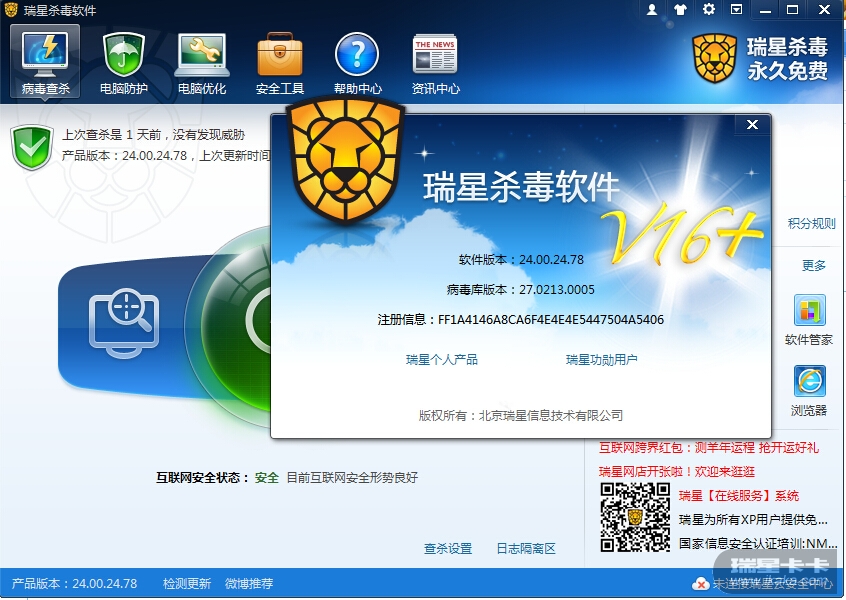Open 资讯中心 news center
Screen dimensions: 846x600
point(435,62)
